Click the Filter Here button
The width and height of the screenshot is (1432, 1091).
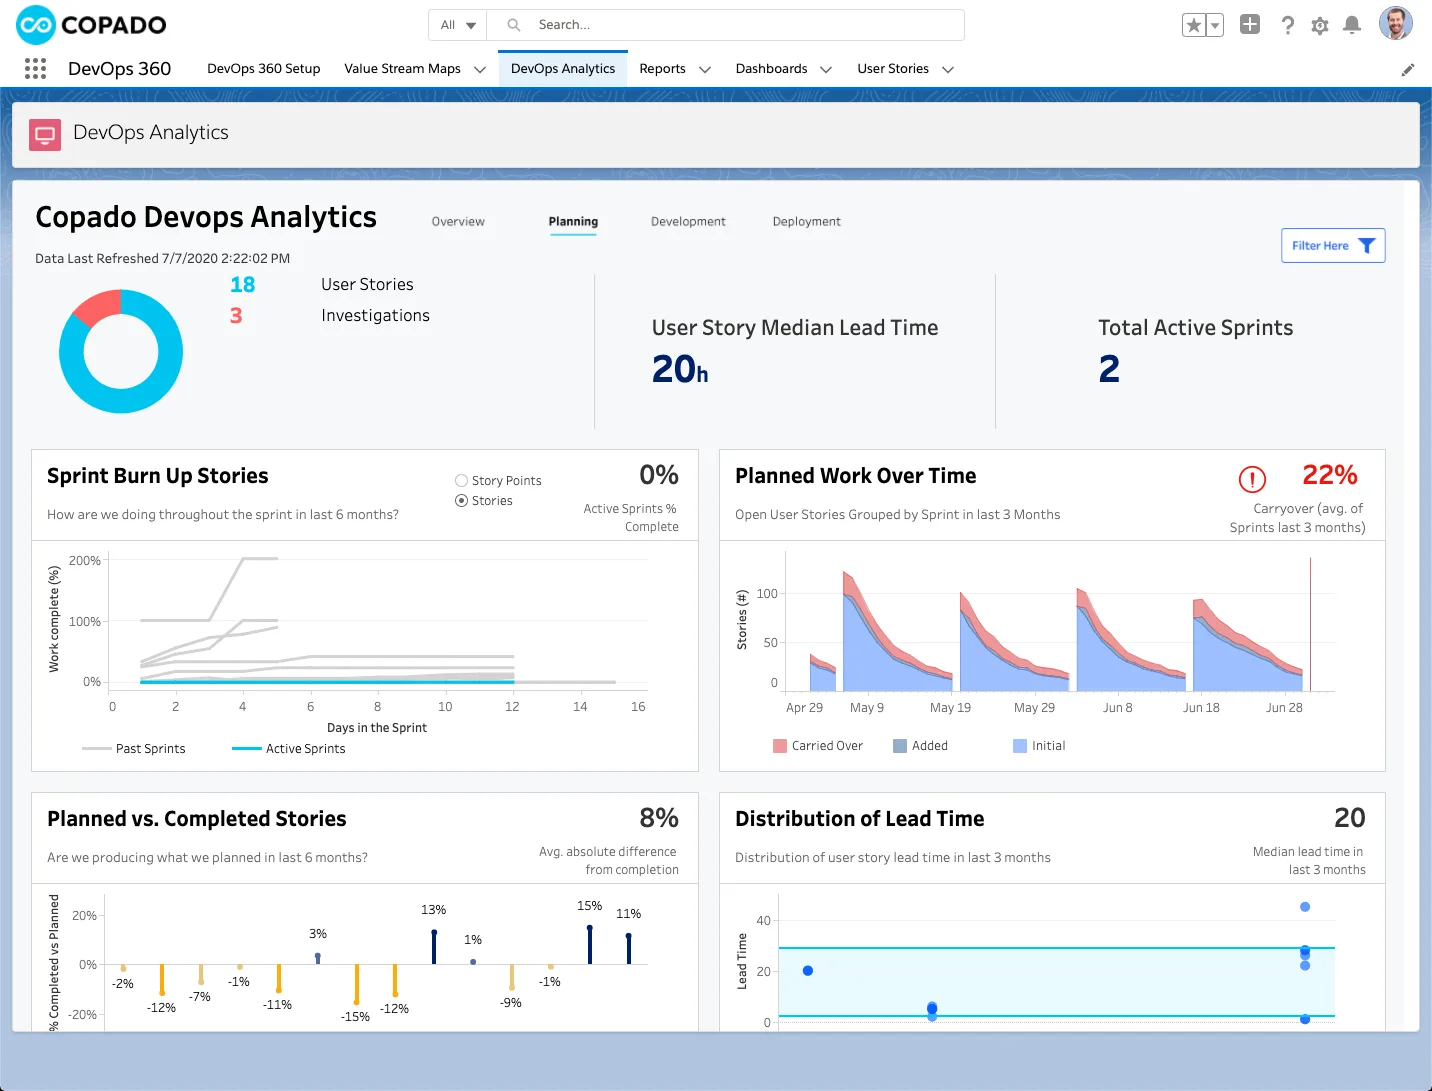click(x=1333, y=246)
